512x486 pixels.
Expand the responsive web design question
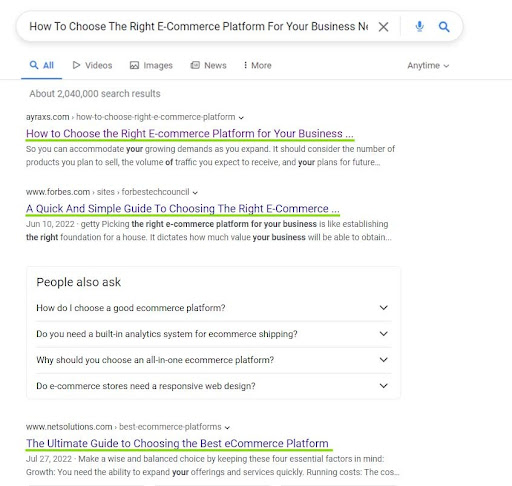pos(214,386)
